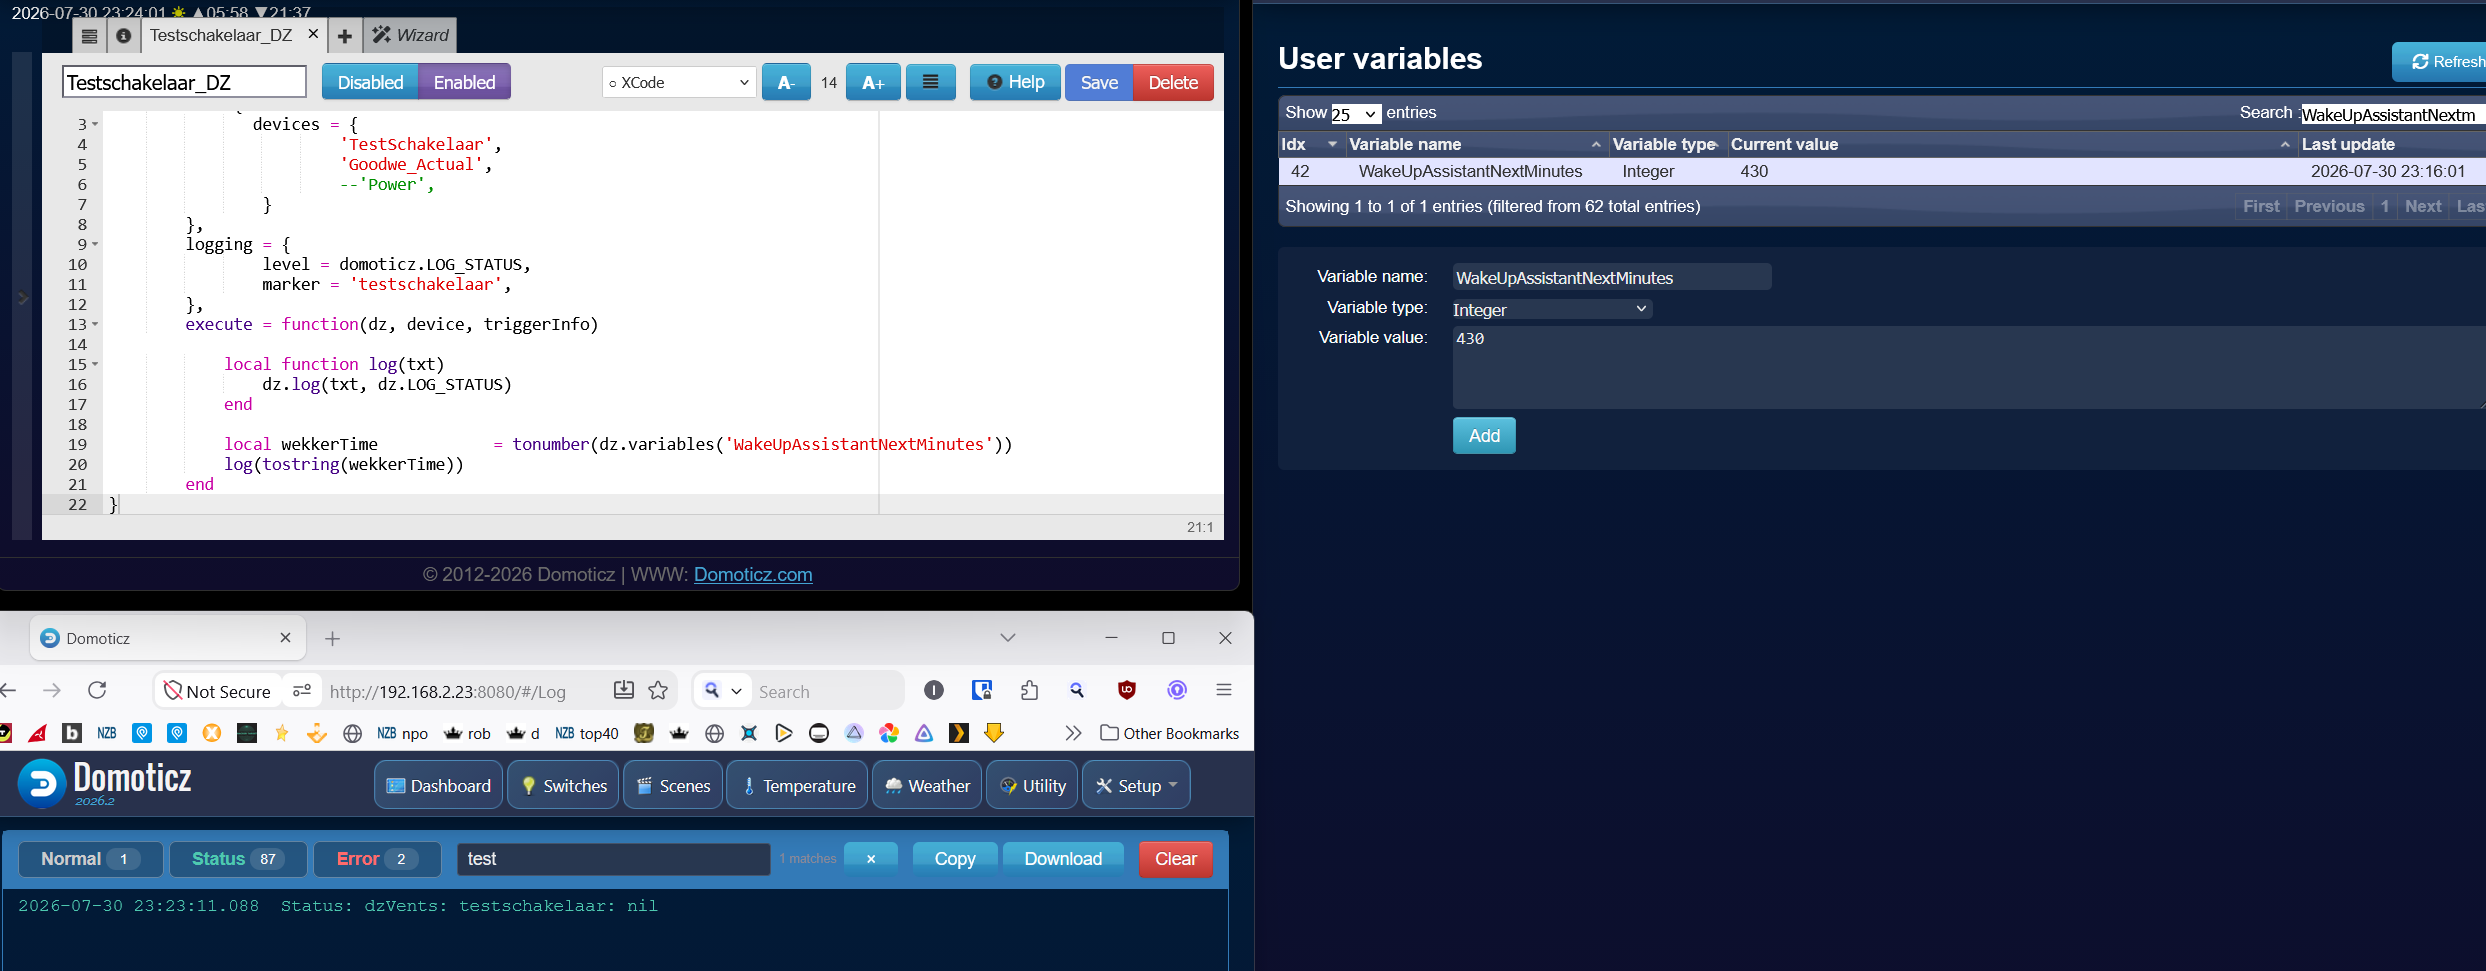Collapse code fold at line 9
The height and width of the screenshot is (971, 2486).
95,244
